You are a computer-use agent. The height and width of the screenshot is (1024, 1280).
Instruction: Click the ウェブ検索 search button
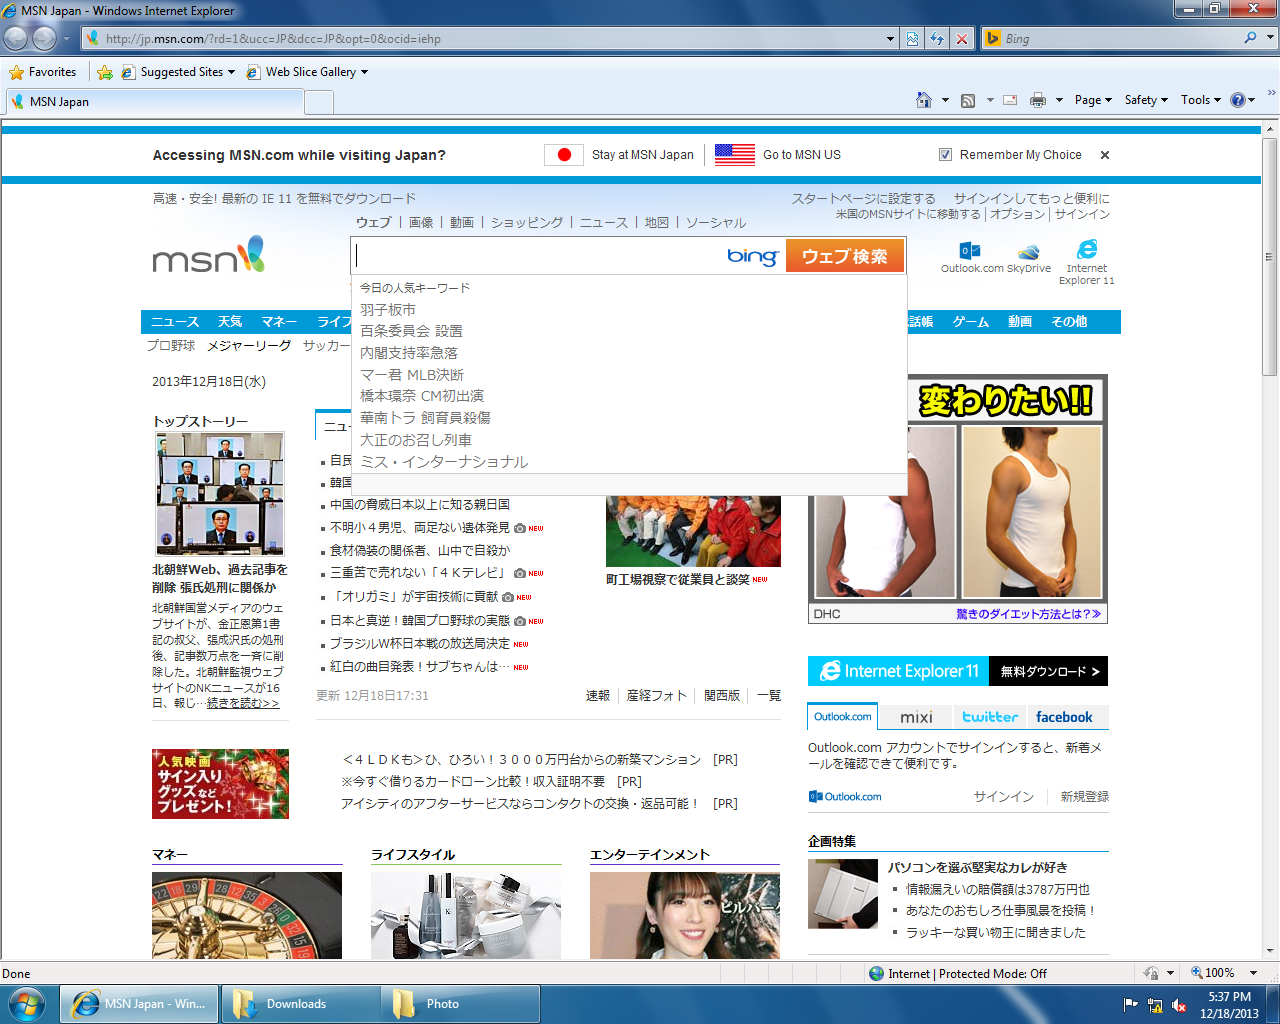[x=845, y=256]
